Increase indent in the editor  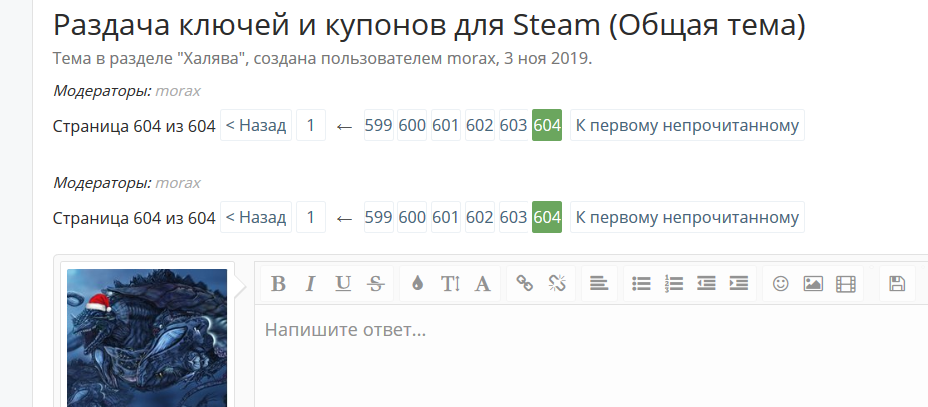coord(739,284)
